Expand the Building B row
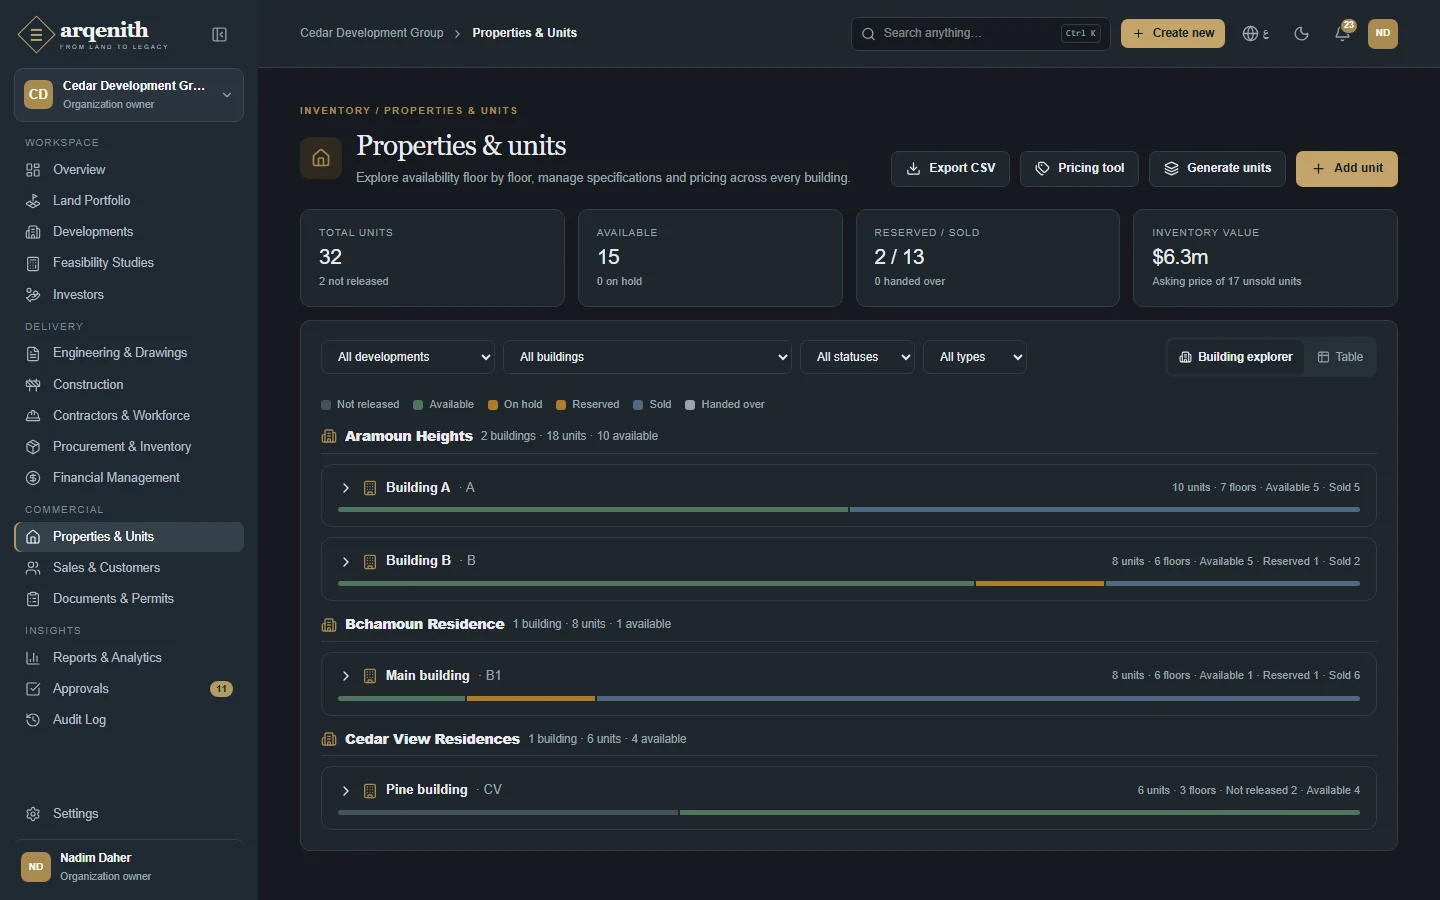 [345, 561]
